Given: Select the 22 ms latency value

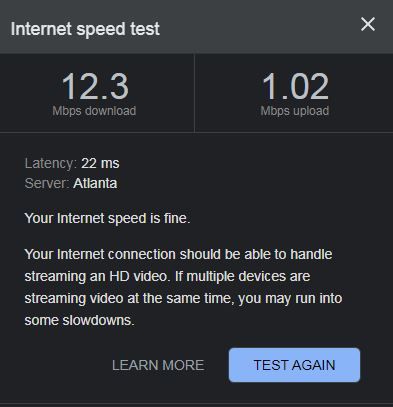Looking at the screenshot, I should pos(100,163).
